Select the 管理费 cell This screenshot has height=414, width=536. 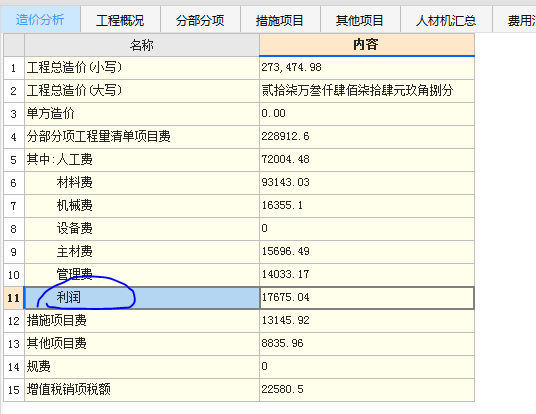(x=142, y=275)
